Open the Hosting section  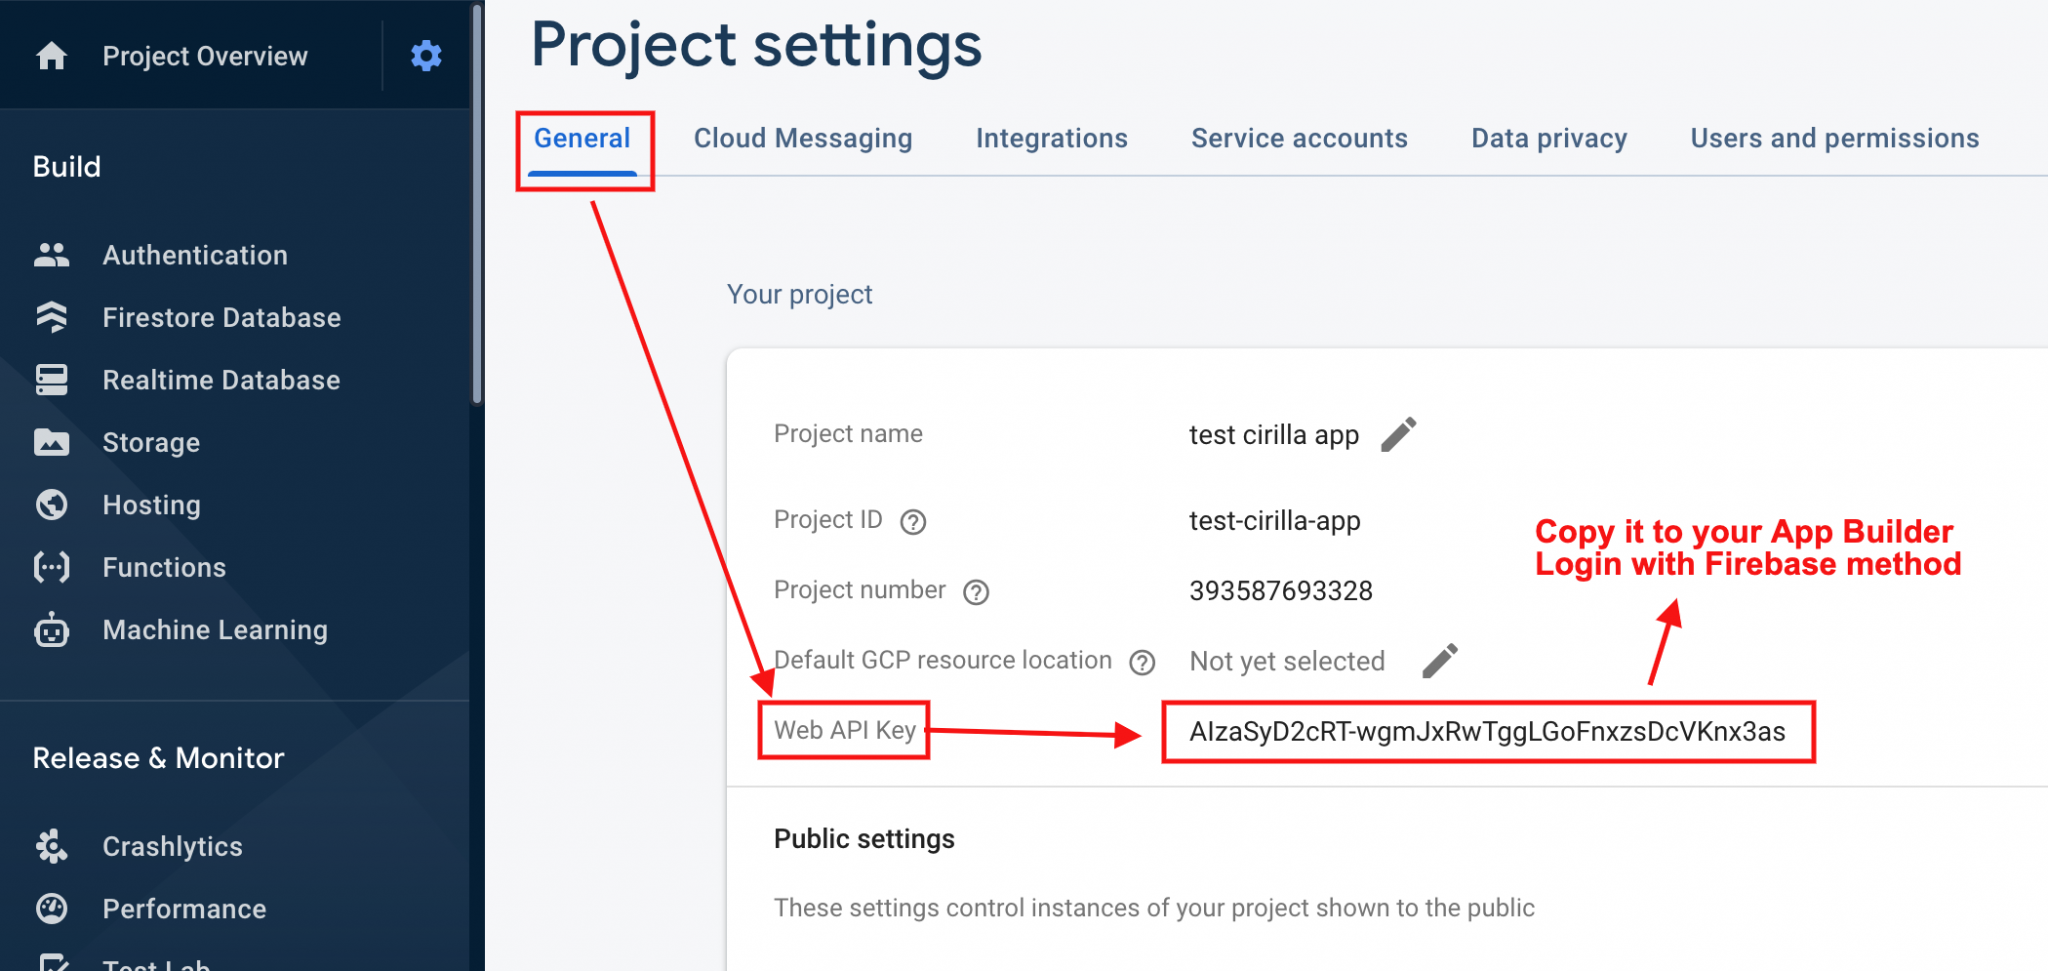[x=151, y=505]
